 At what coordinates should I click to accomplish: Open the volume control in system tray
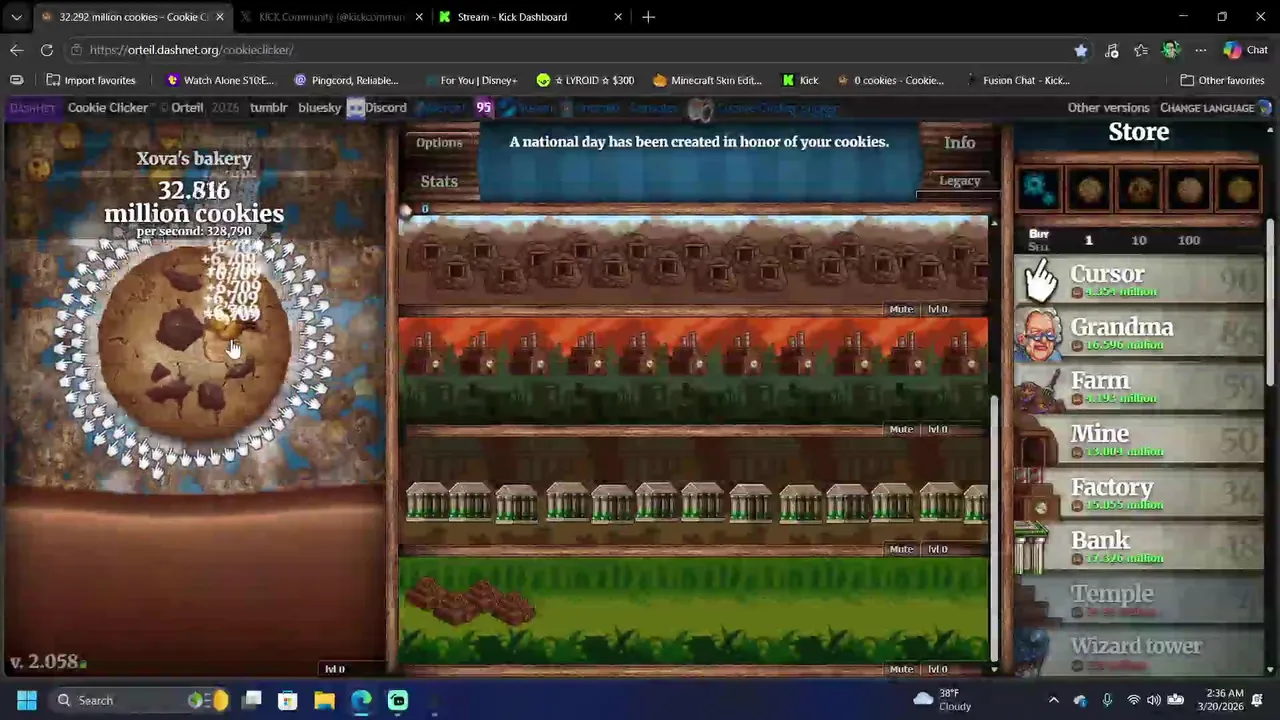[x=1154, y=700]
